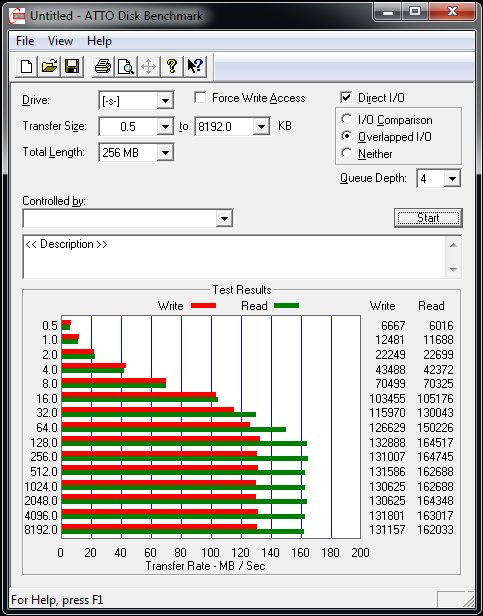Click the Start button
The height and width of the screenshot is (616, 483).
tap(428, 218)
